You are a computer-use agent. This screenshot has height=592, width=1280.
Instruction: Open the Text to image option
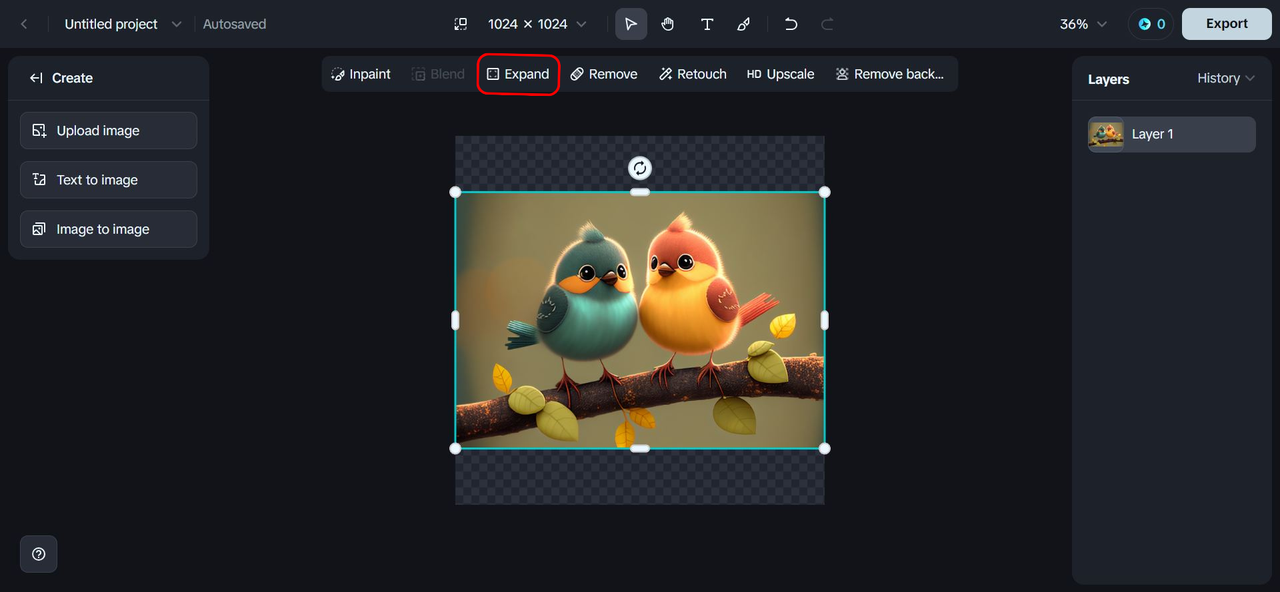(x=108, y=180)
